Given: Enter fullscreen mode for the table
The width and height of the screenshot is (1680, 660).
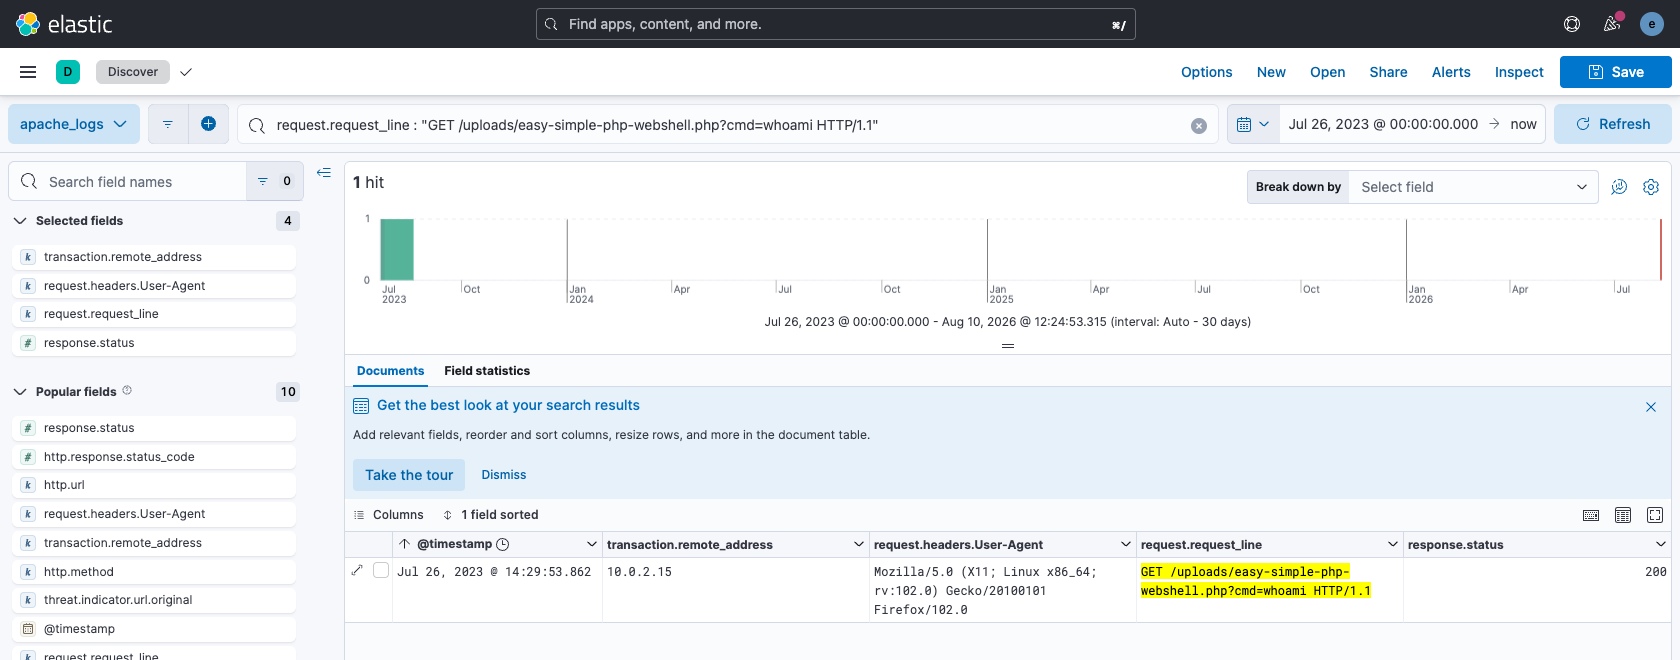Looking at the screenshot, I should [x=1655, y=515].
